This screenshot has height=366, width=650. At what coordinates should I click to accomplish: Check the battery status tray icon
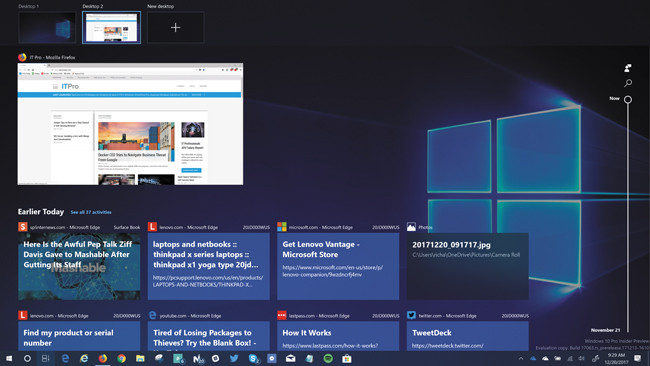pos(558,359)
